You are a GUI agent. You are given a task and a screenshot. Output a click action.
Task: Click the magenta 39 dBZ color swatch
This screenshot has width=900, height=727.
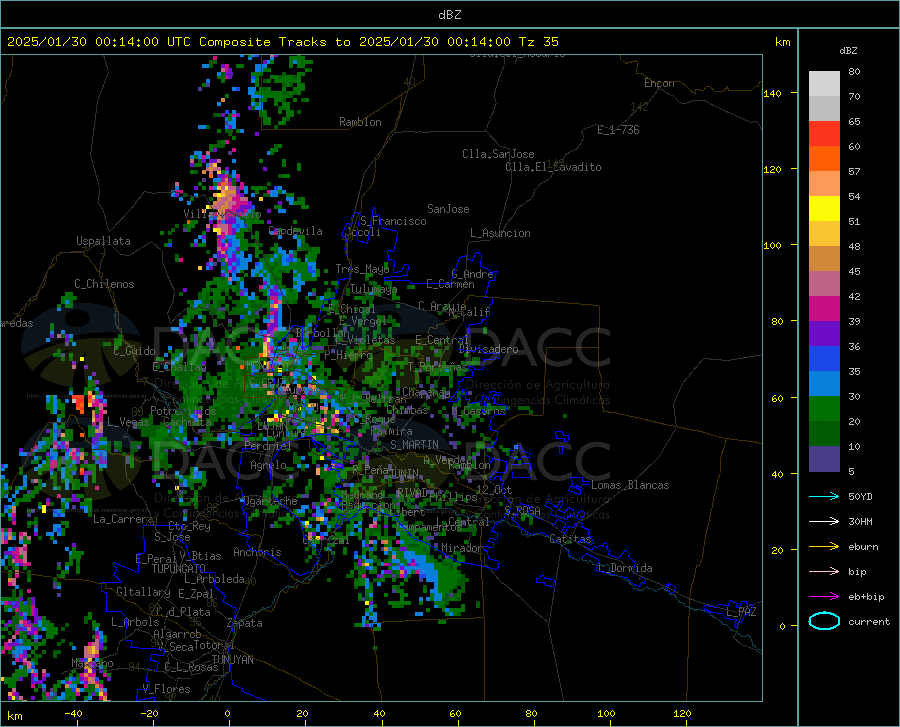824,309
